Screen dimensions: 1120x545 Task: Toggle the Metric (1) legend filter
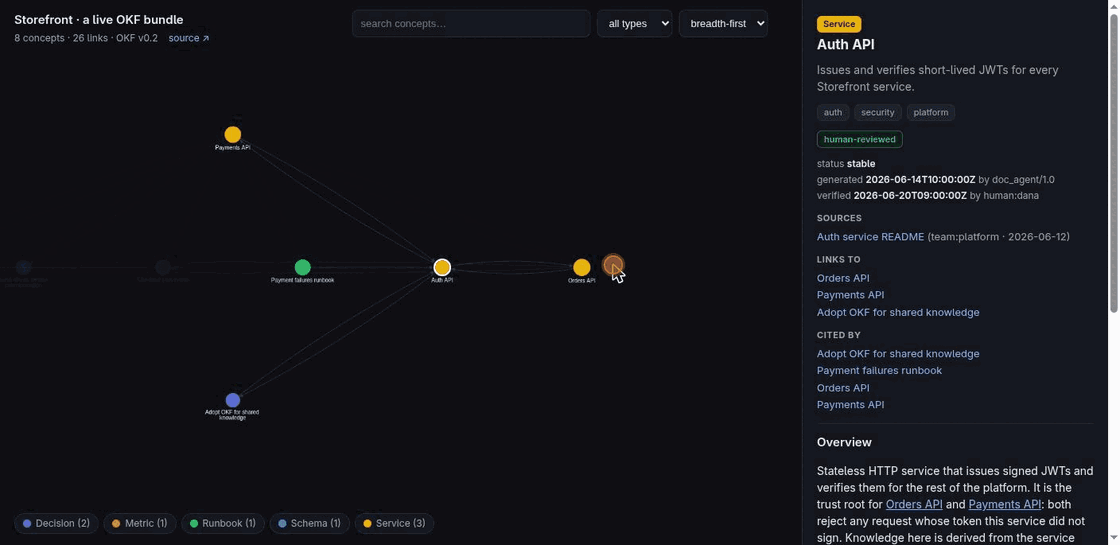coord(139,524)
